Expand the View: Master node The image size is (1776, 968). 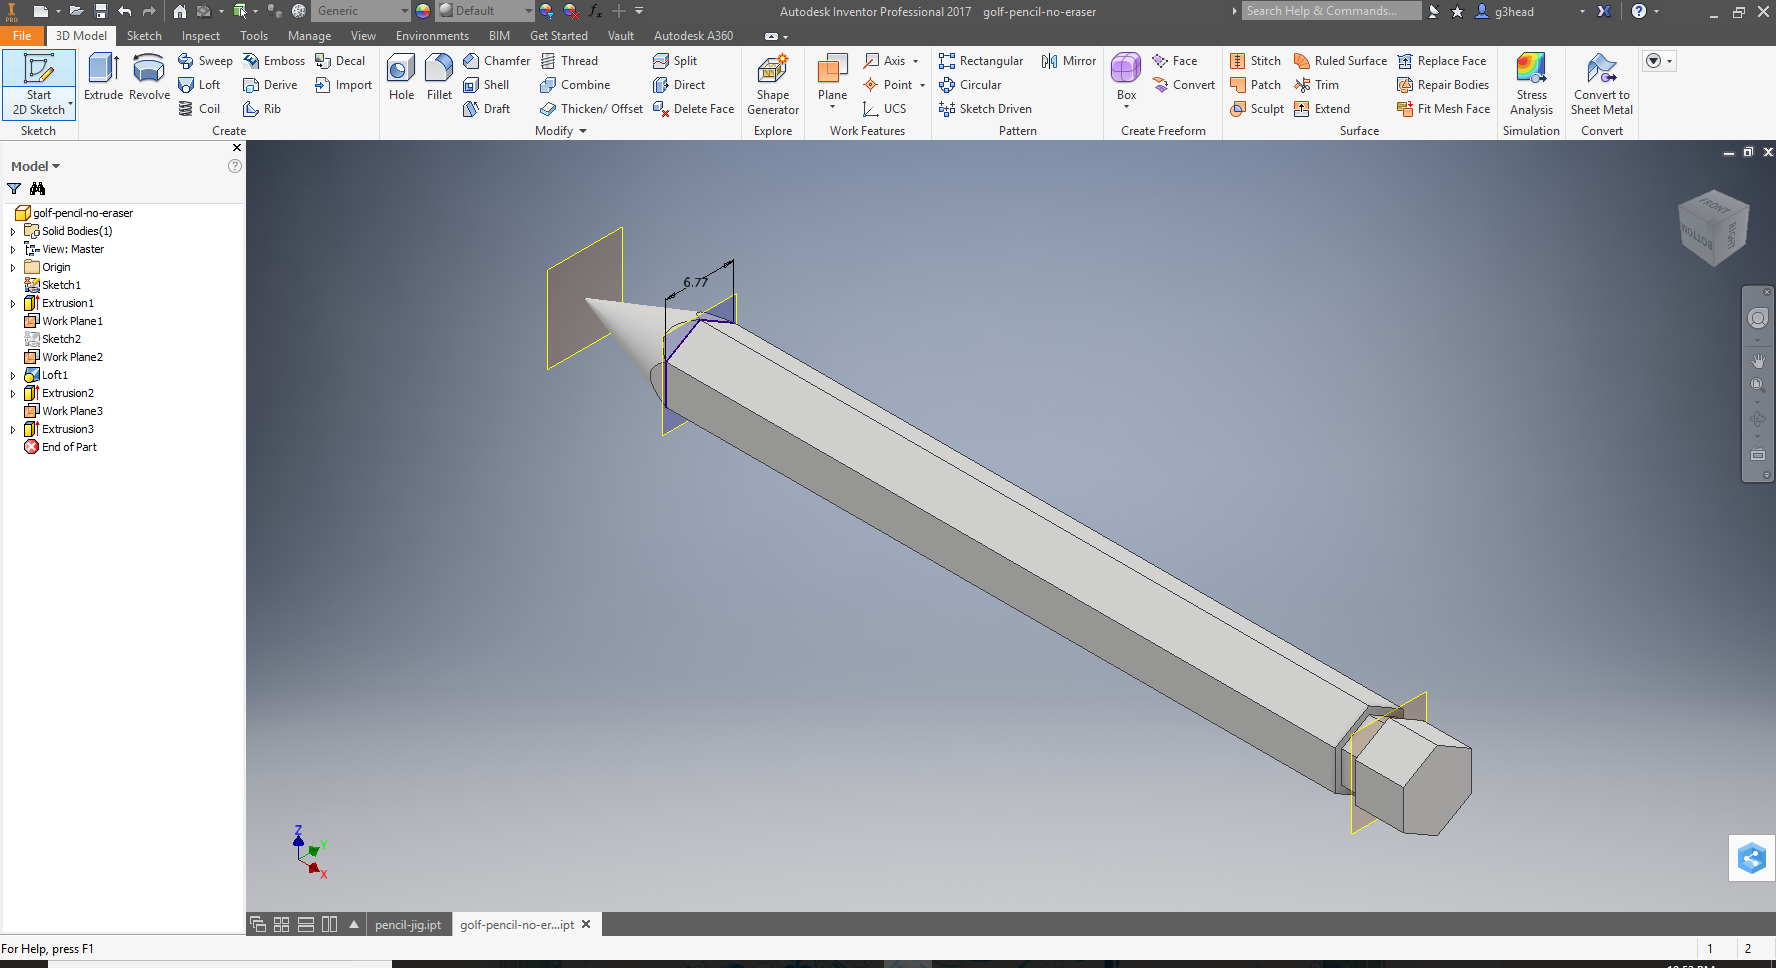(13, 249)
